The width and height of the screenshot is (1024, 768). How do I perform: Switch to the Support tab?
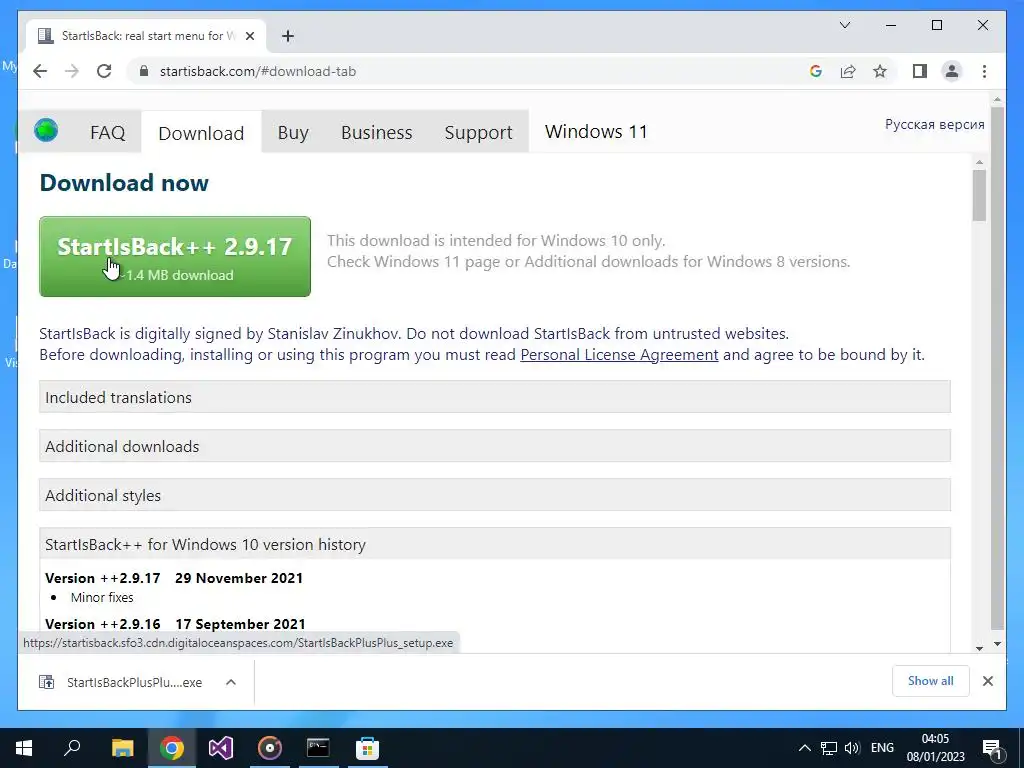click(x=479, y=133)
